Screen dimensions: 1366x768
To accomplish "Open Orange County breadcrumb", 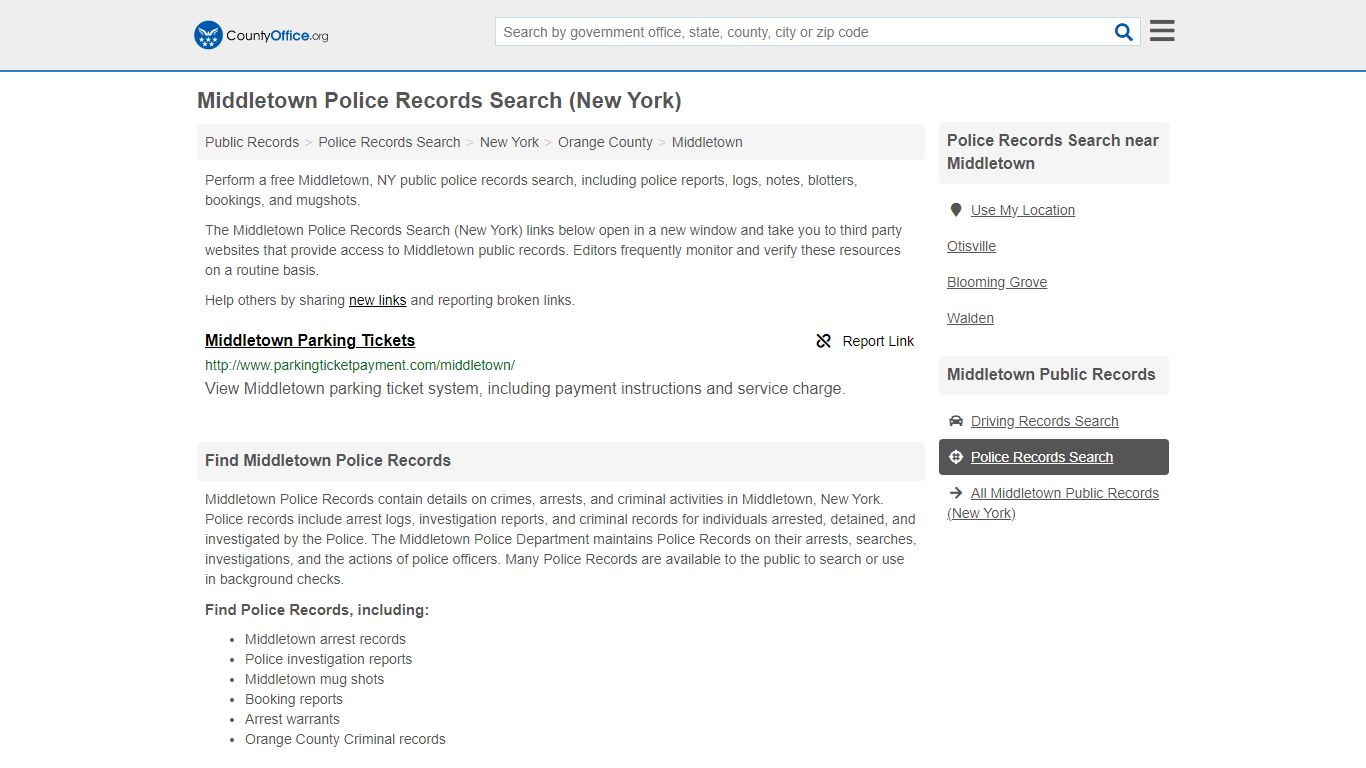I will pos(605,142).
